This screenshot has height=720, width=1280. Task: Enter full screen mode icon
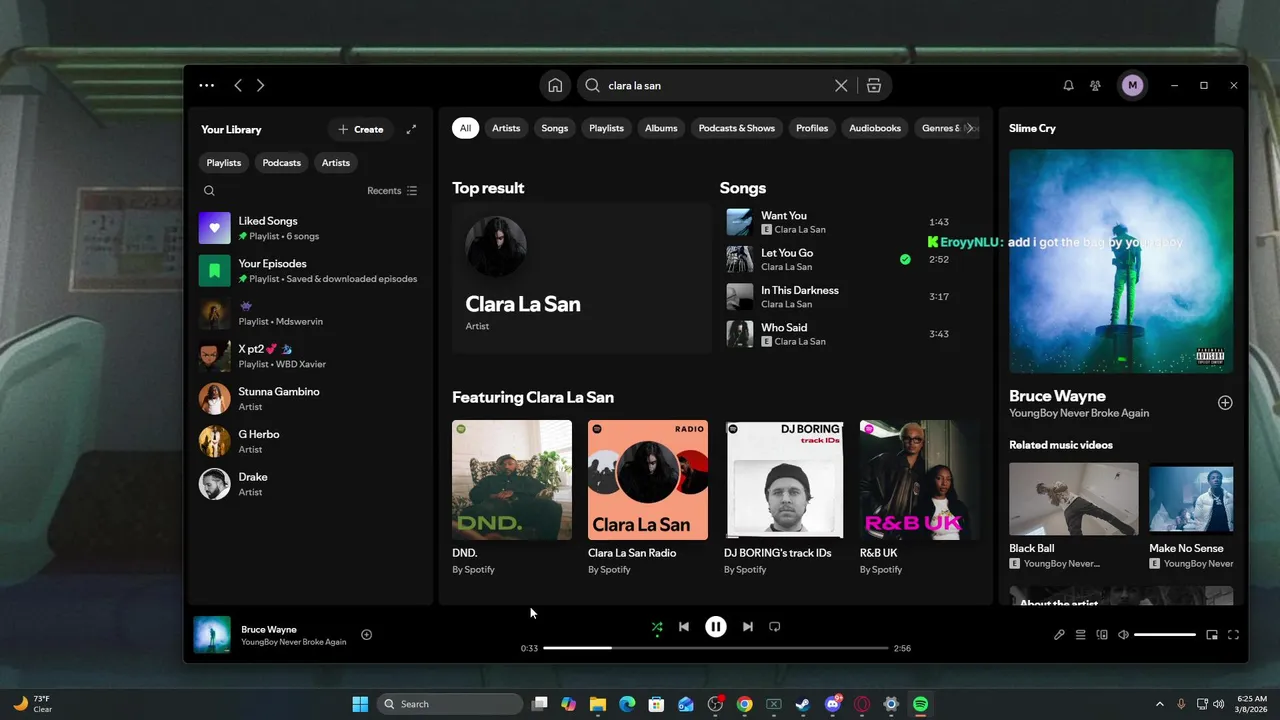(x=1233, y=635)
